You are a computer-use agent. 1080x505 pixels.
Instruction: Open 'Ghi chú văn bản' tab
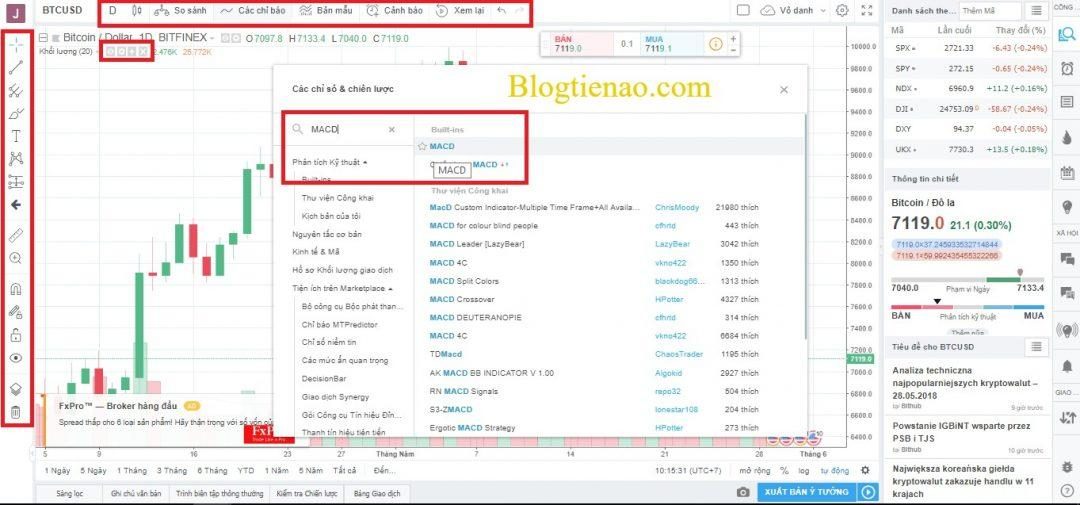(136, 493)
